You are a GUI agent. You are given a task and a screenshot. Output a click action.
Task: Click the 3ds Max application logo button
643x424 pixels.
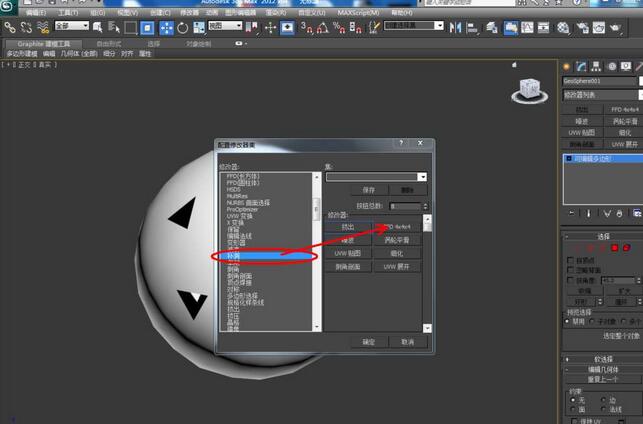(10, 7)
